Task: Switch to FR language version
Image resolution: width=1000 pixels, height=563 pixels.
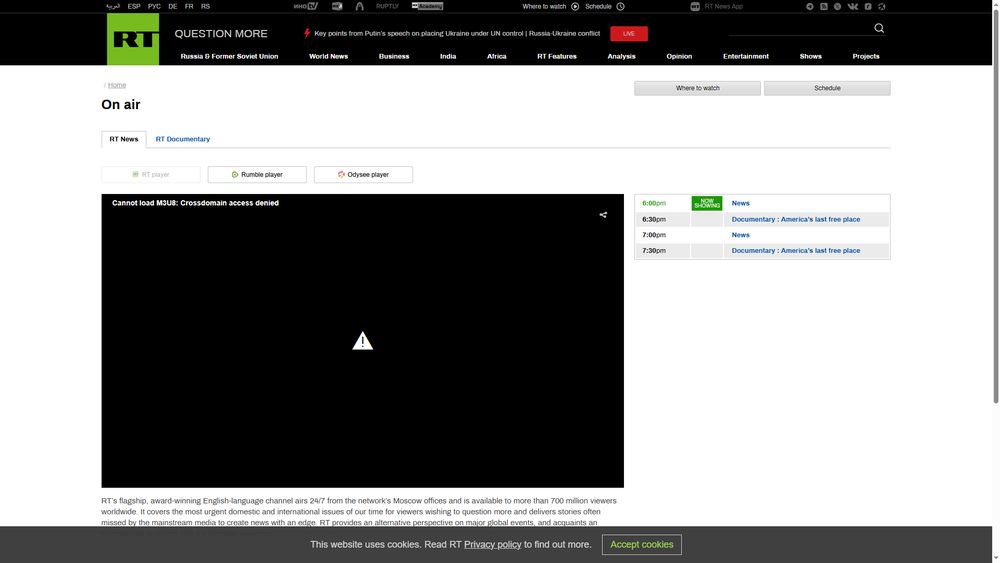Action: click(189, 6)
